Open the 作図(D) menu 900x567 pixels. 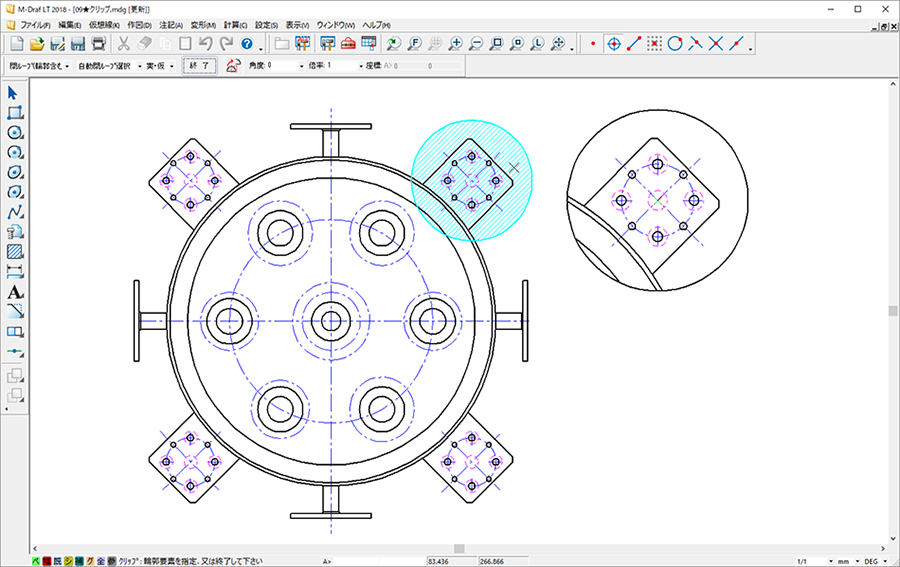140,24
